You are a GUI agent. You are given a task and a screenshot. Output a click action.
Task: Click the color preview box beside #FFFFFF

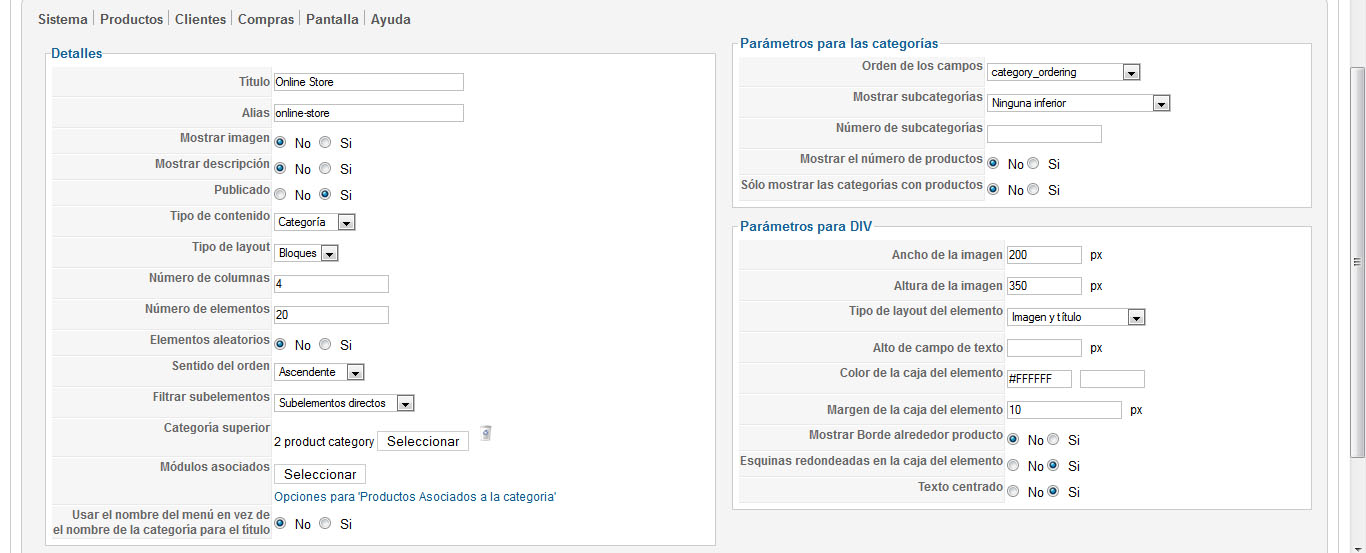click(x=1112, y=379)
